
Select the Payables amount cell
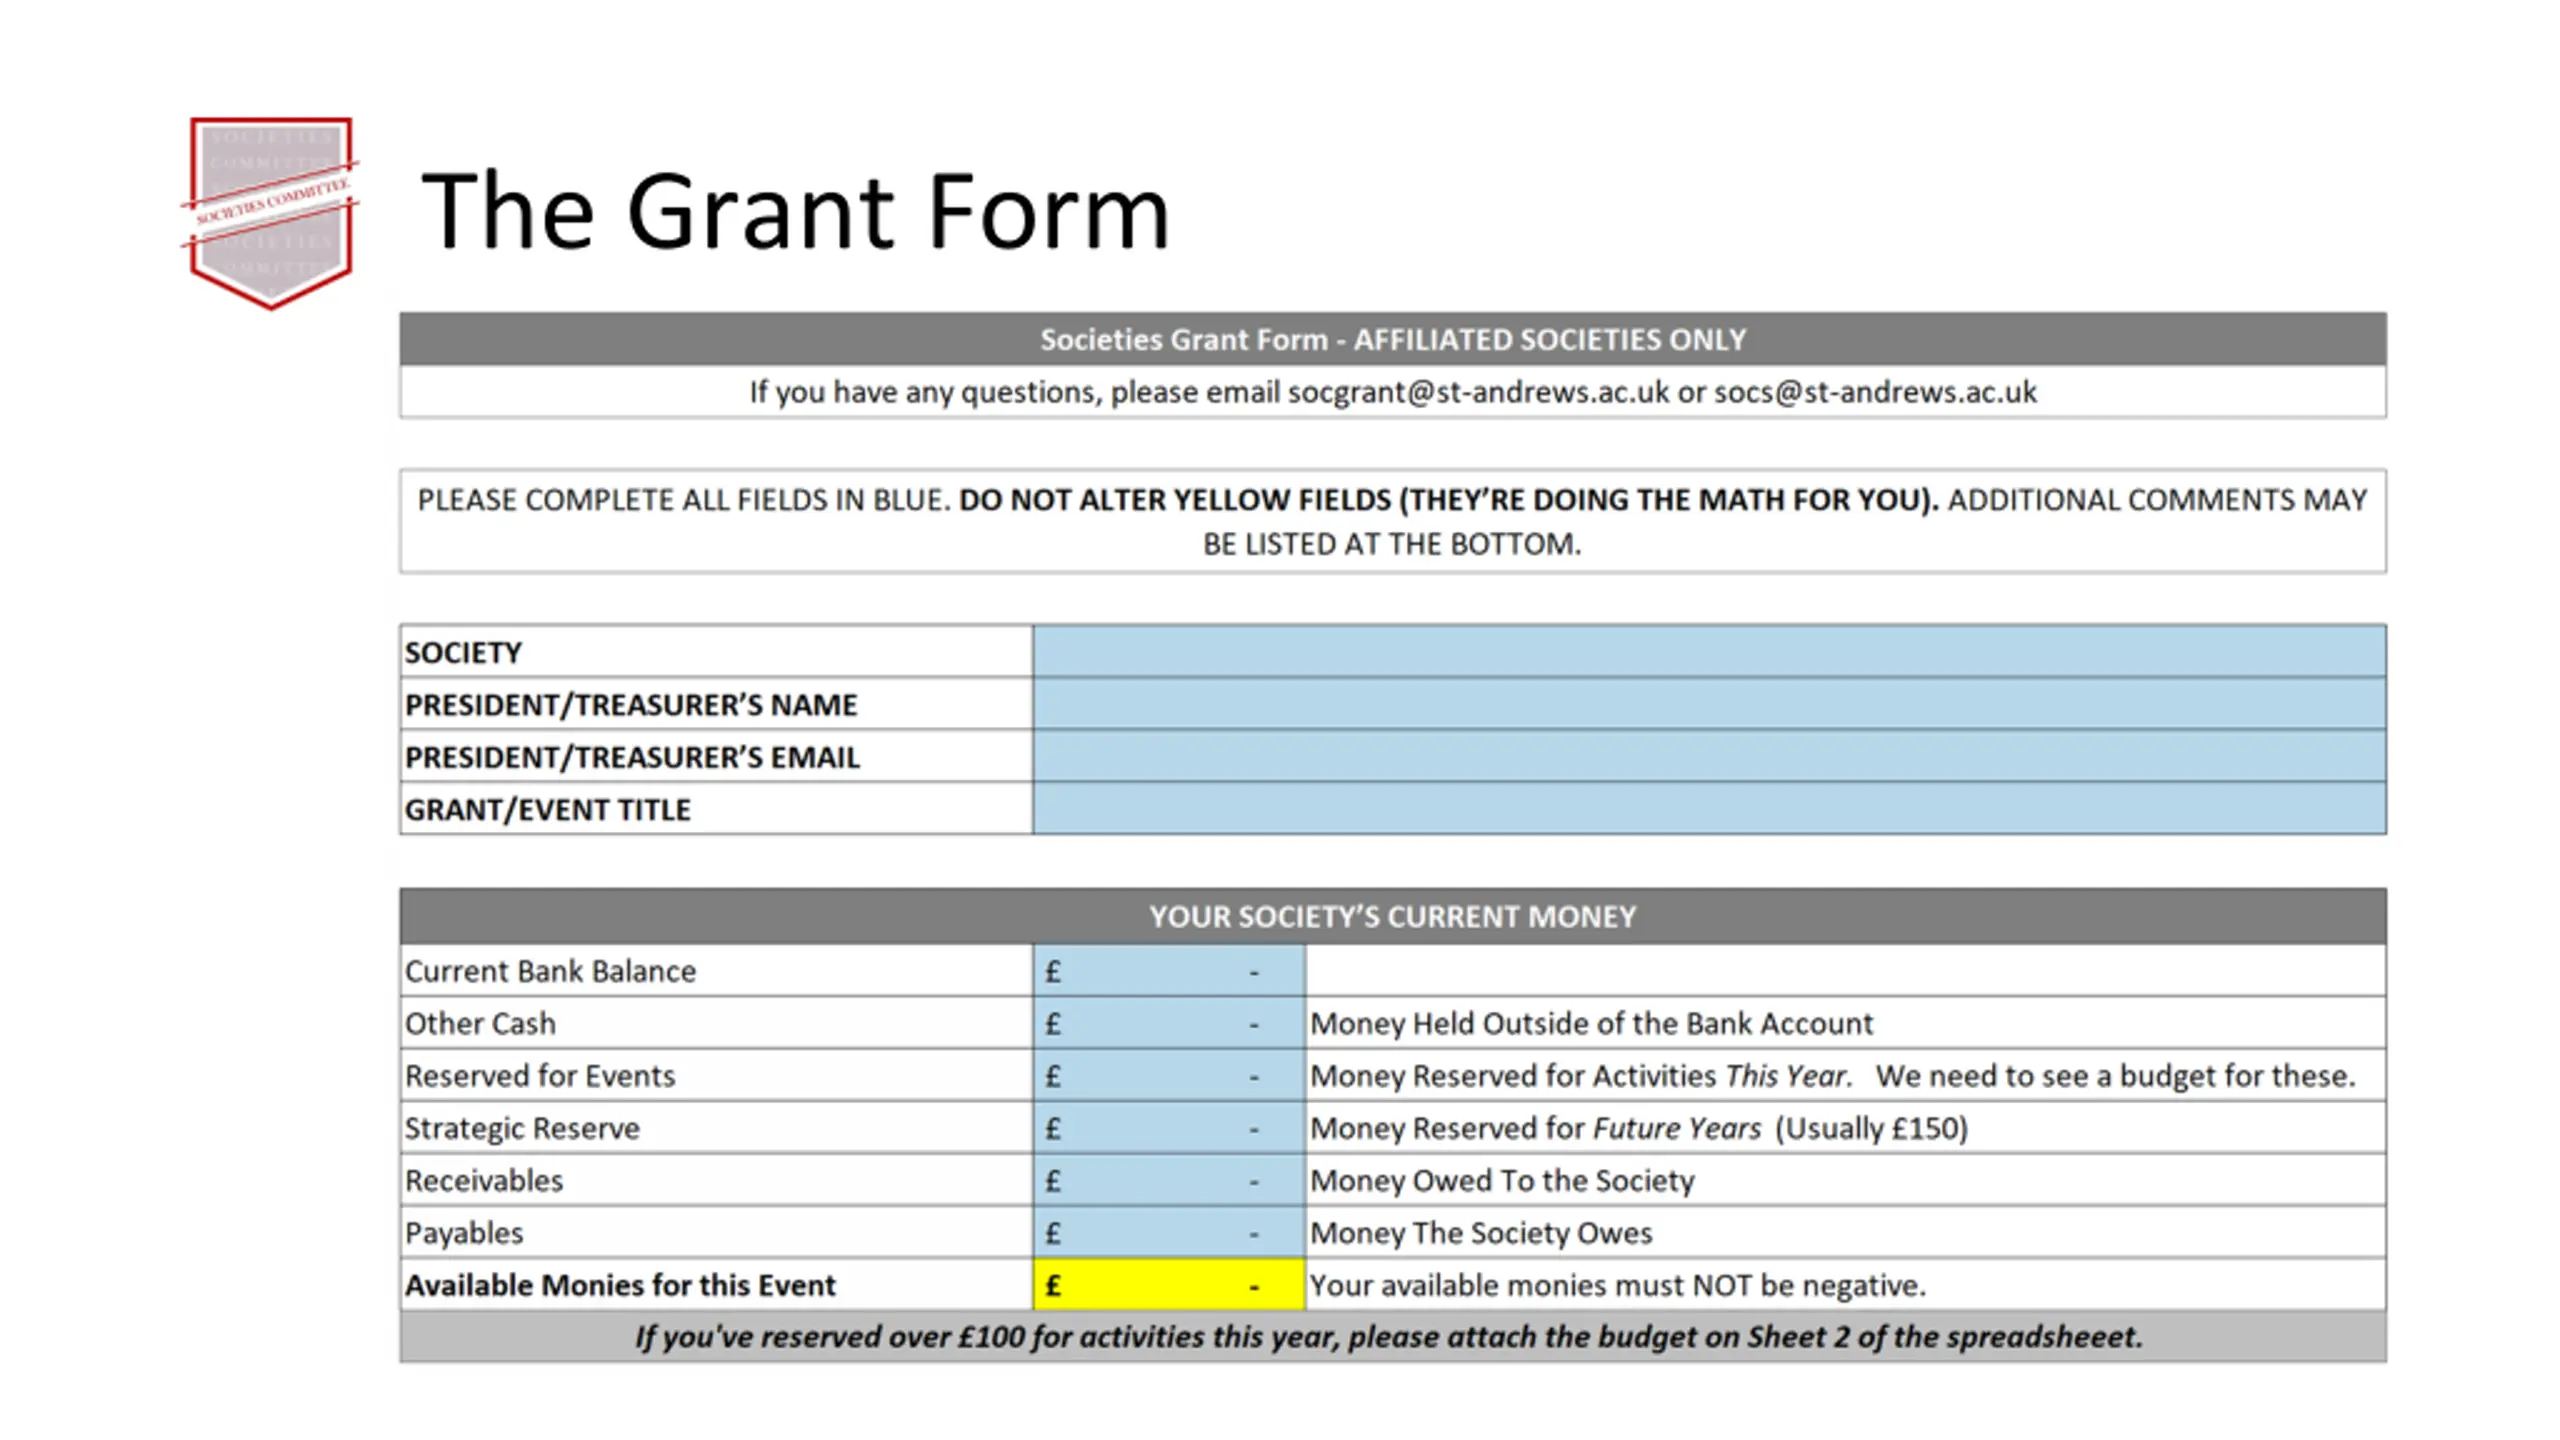1169,1232
